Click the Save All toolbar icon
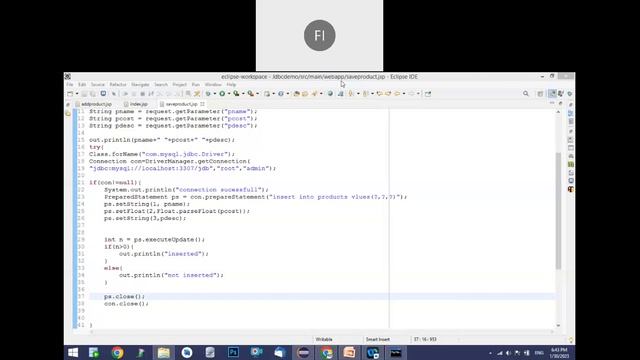Viewport: 640px width, 360px height. coord(93,94)
